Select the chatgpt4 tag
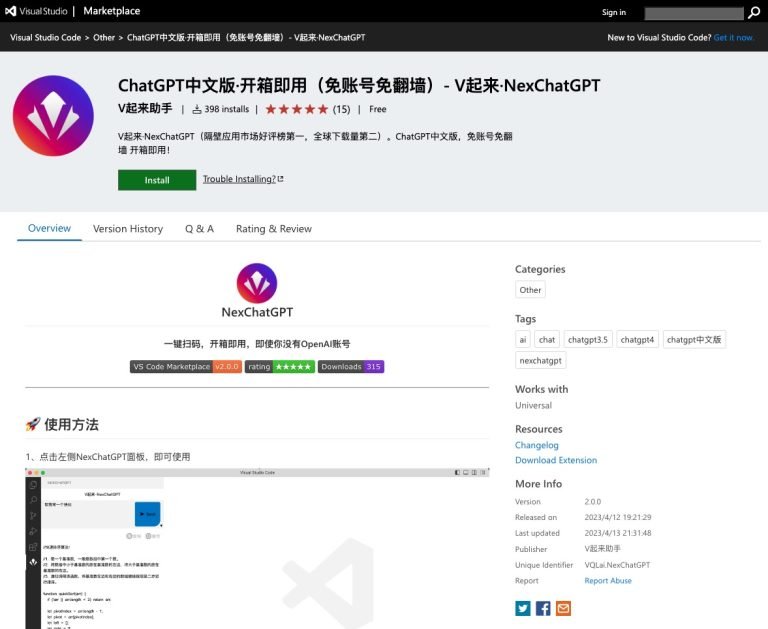The height and width of the screenshot is (629, 768). pos(637,339)
